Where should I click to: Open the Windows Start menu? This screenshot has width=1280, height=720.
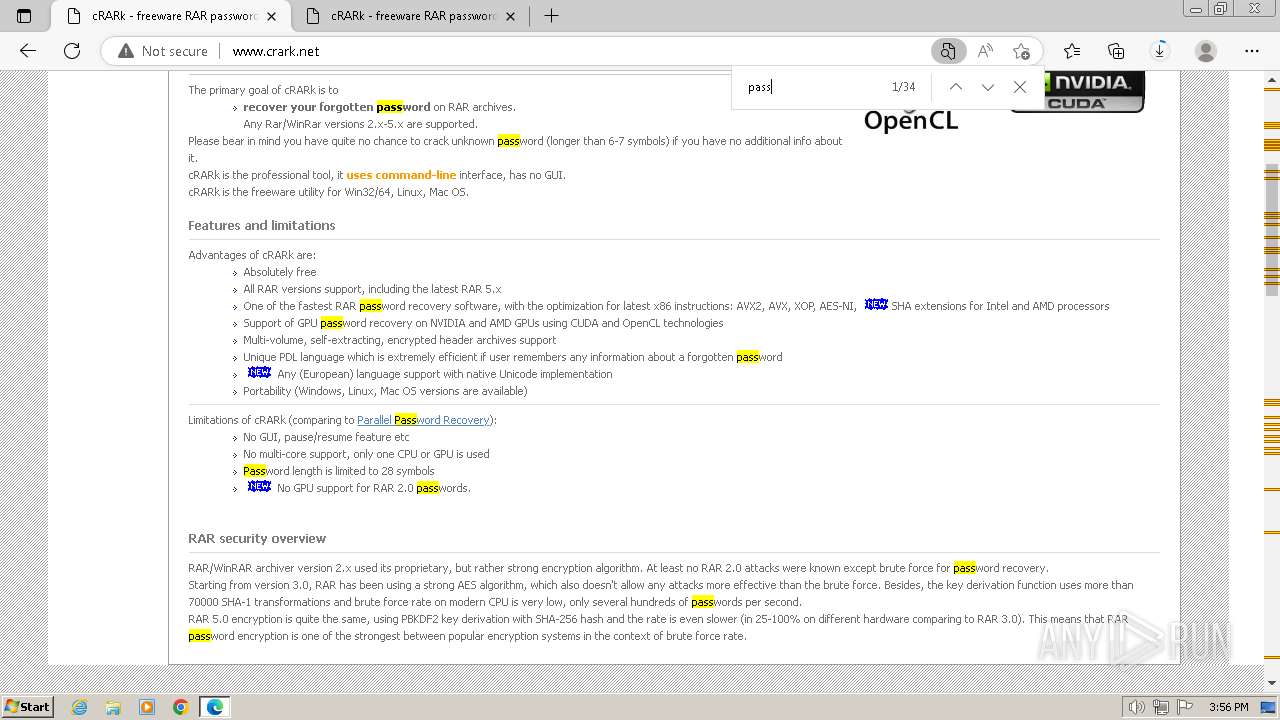click(x=28, y=707)
